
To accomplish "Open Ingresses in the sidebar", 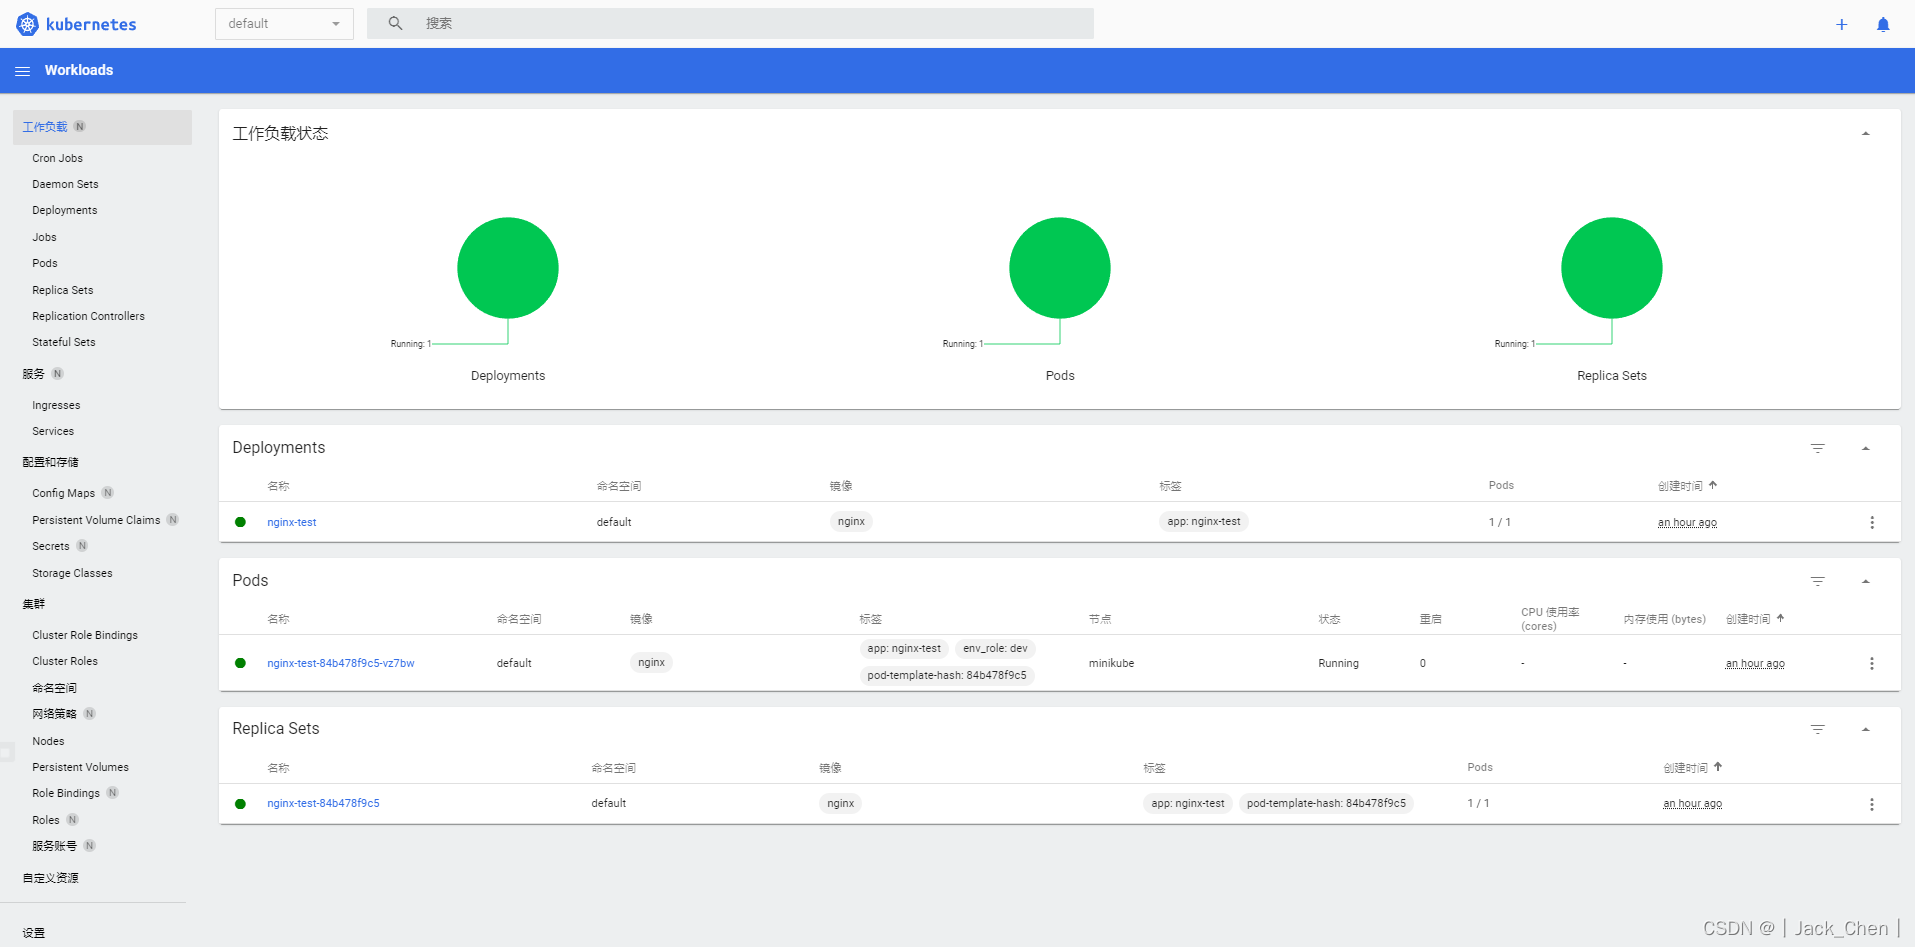I will point(56,405).
